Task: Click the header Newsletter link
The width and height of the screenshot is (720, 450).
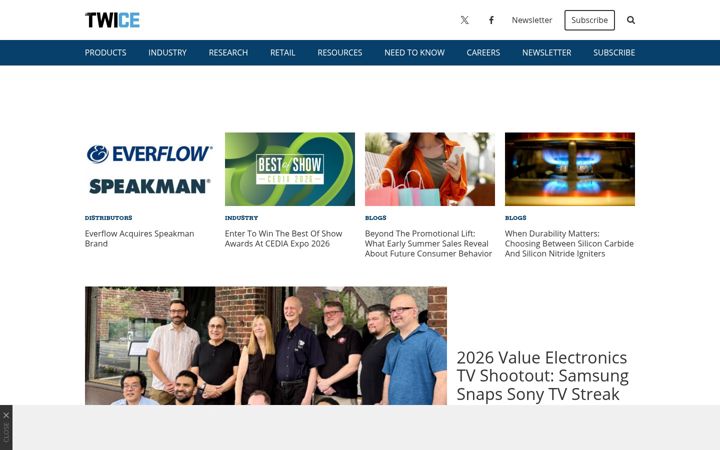Action: (x=532, y=20)
